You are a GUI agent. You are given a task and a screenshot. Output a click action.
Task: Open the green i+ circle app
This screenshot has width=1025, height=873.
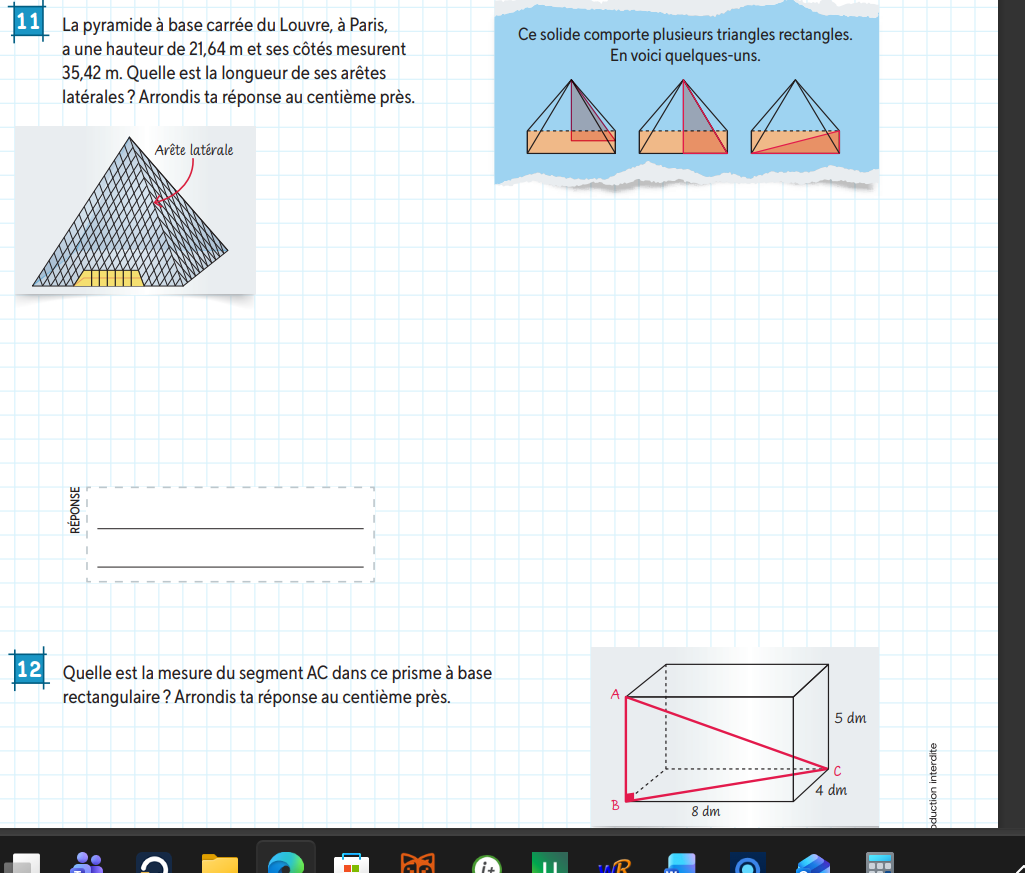click(x=486, y=864)
